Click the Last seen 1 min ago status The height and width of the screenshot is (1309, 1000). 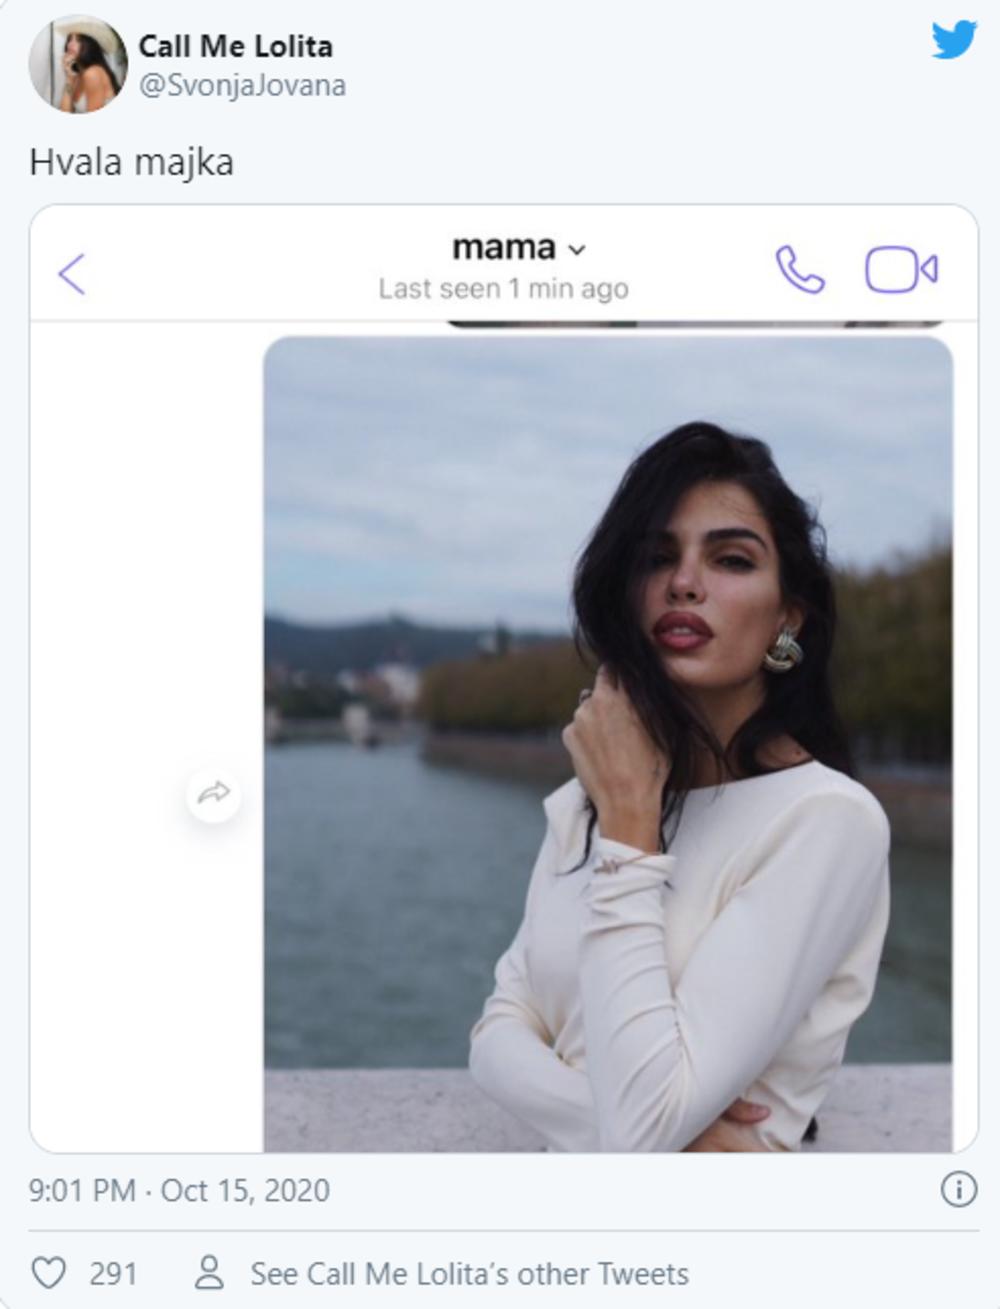pos(503,289)
